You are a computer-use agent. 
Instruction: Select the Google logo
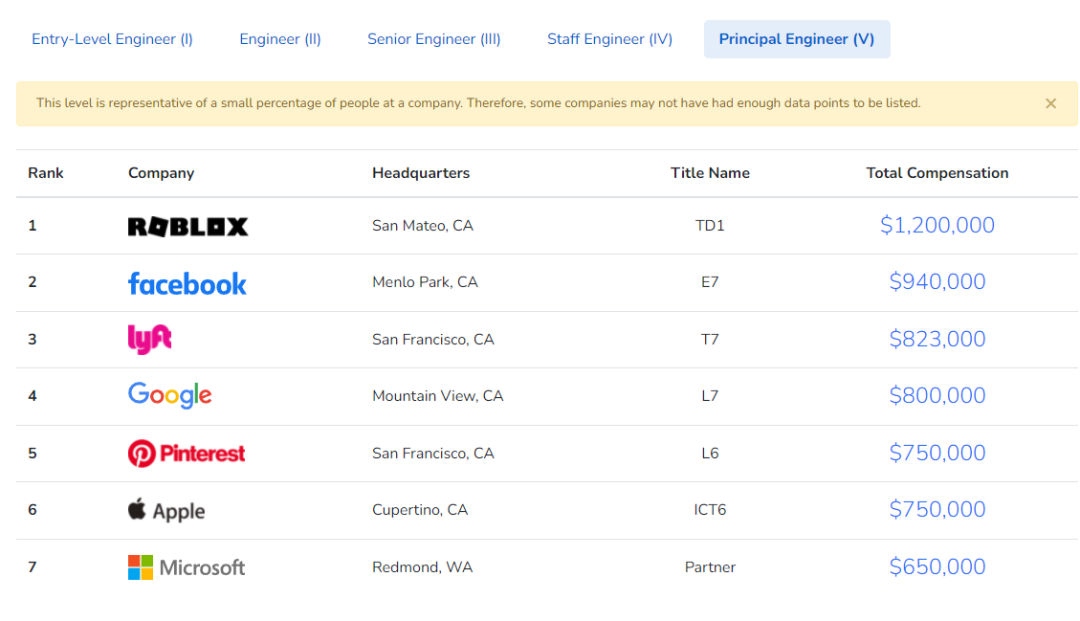(170, 396)
